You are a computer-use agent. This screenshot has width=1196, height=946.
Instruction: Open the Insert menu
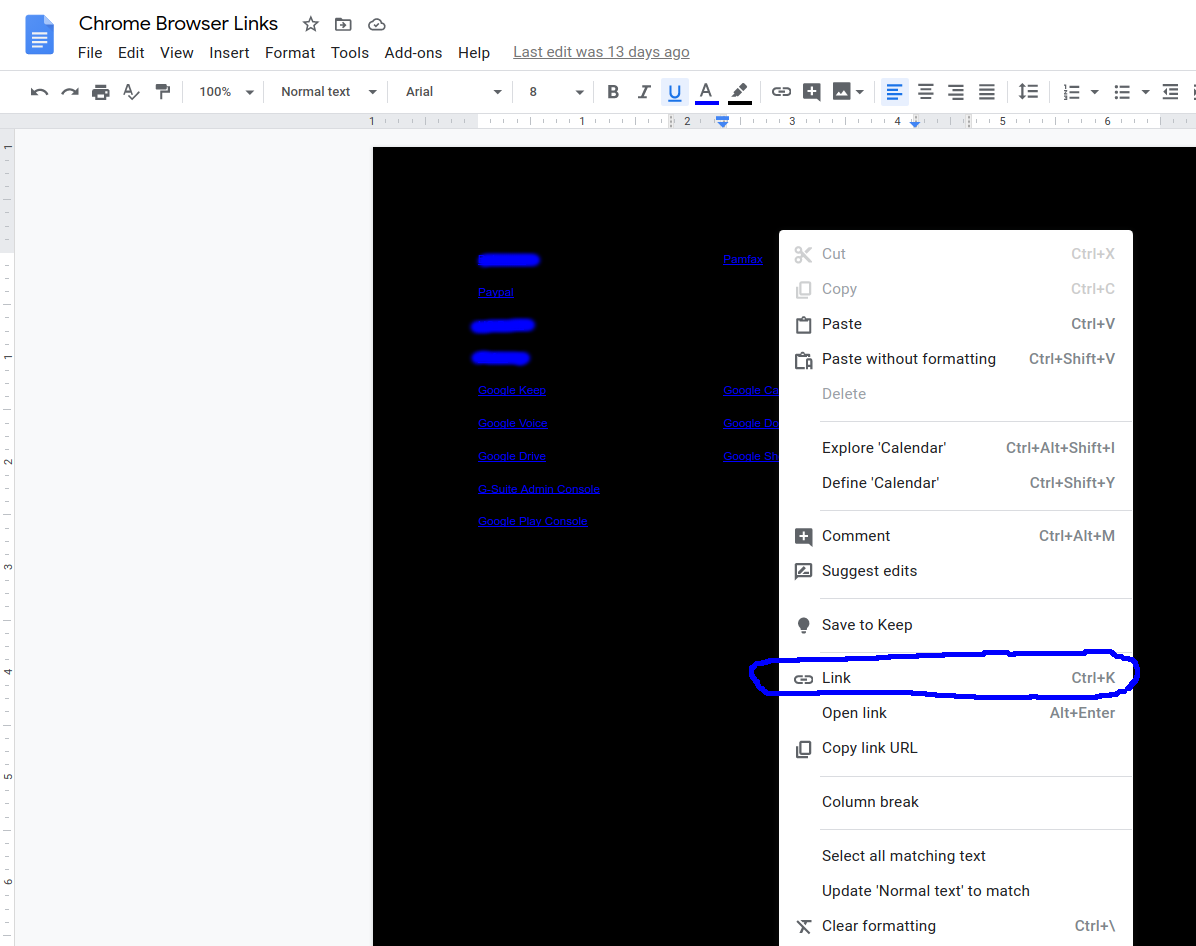pyautogui.click(x=229, y=53)
